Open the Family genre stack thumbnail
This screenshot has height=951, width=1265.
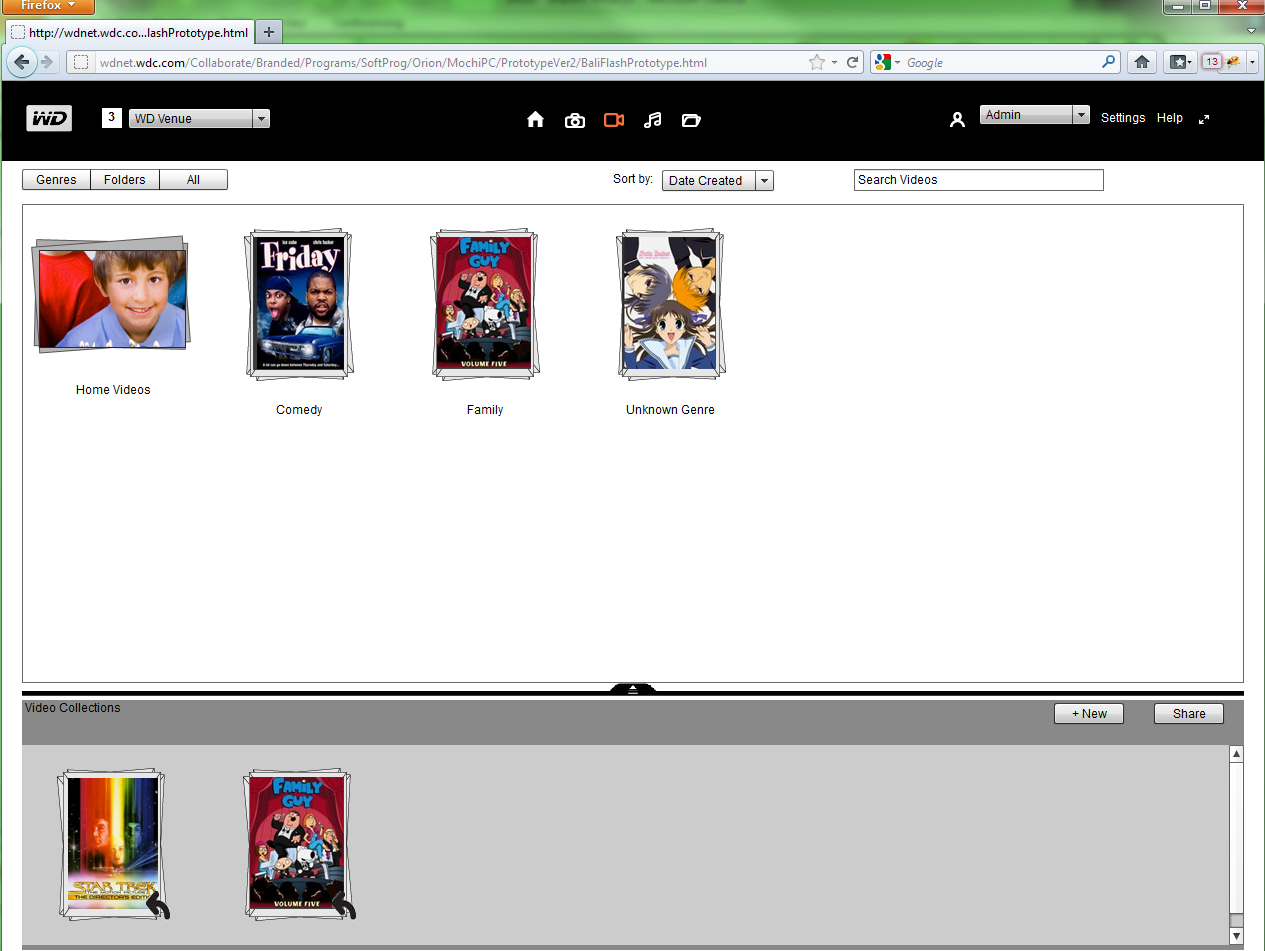pos(485,304)
